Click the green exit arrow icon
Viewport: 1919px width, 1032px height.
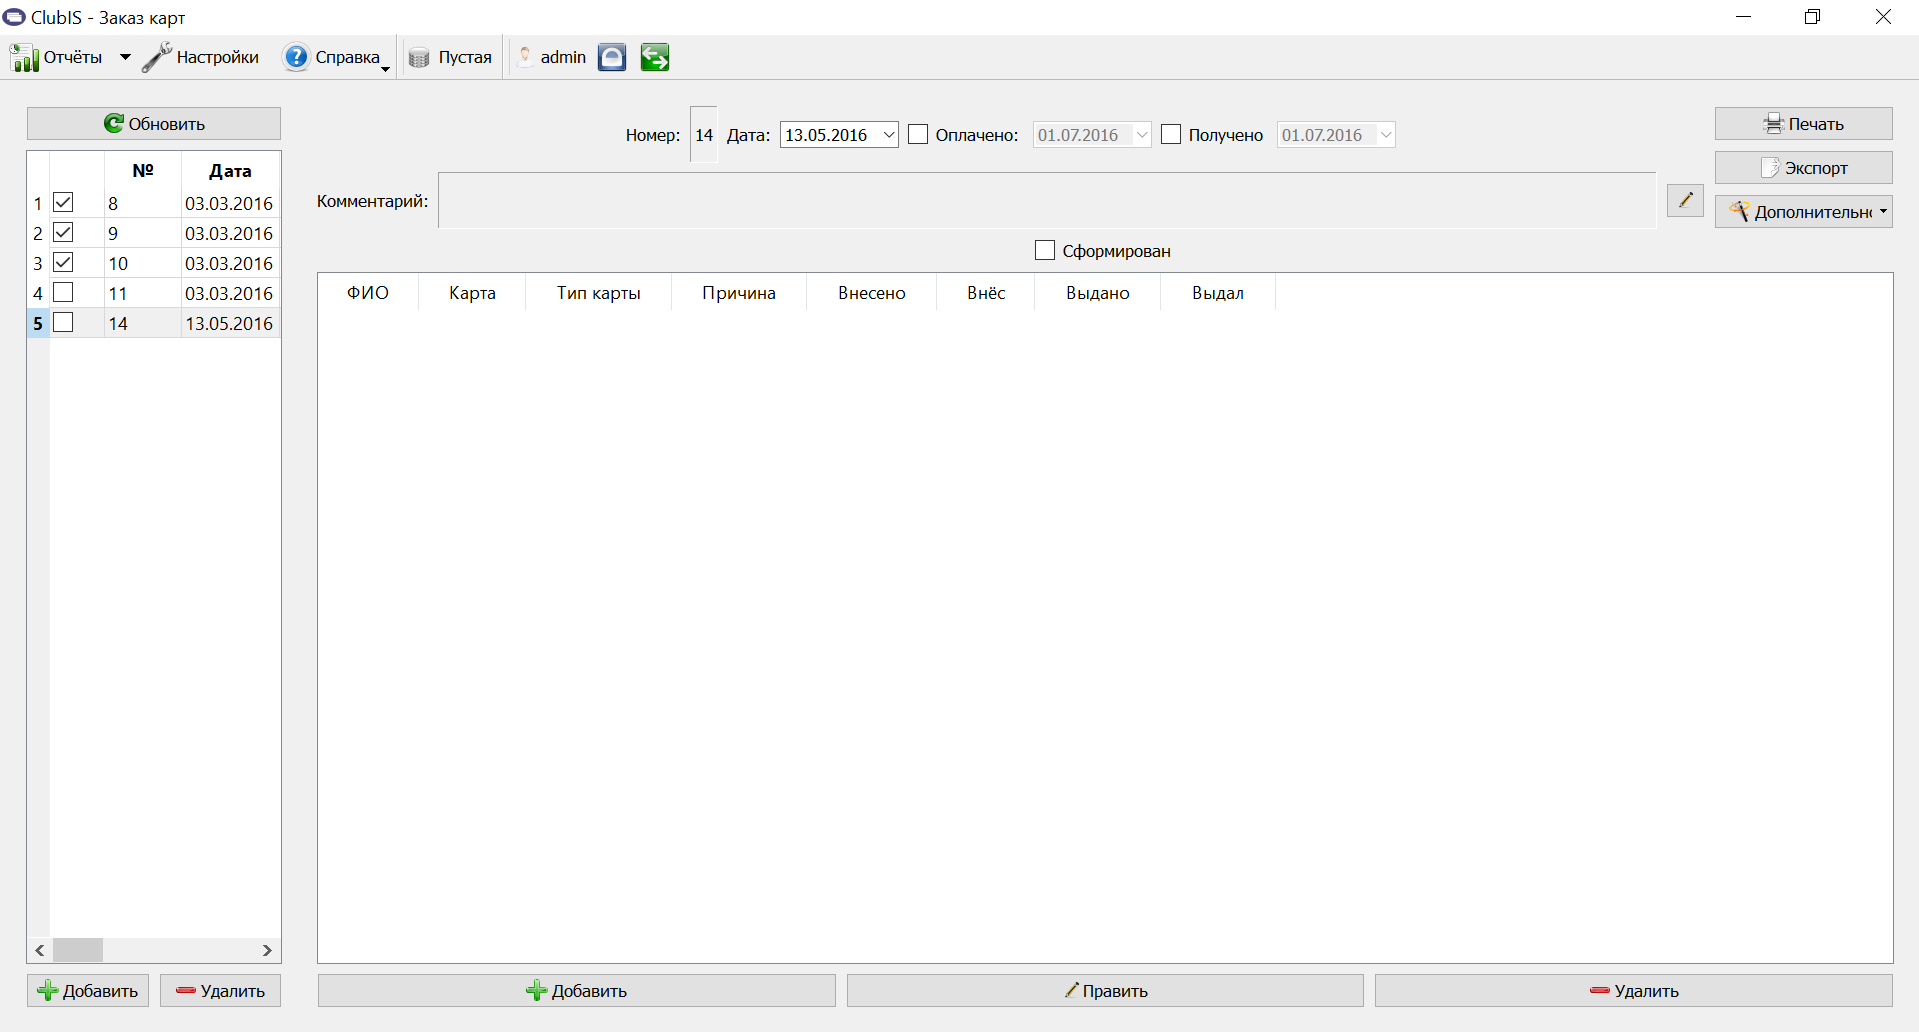tap(655, 58)
